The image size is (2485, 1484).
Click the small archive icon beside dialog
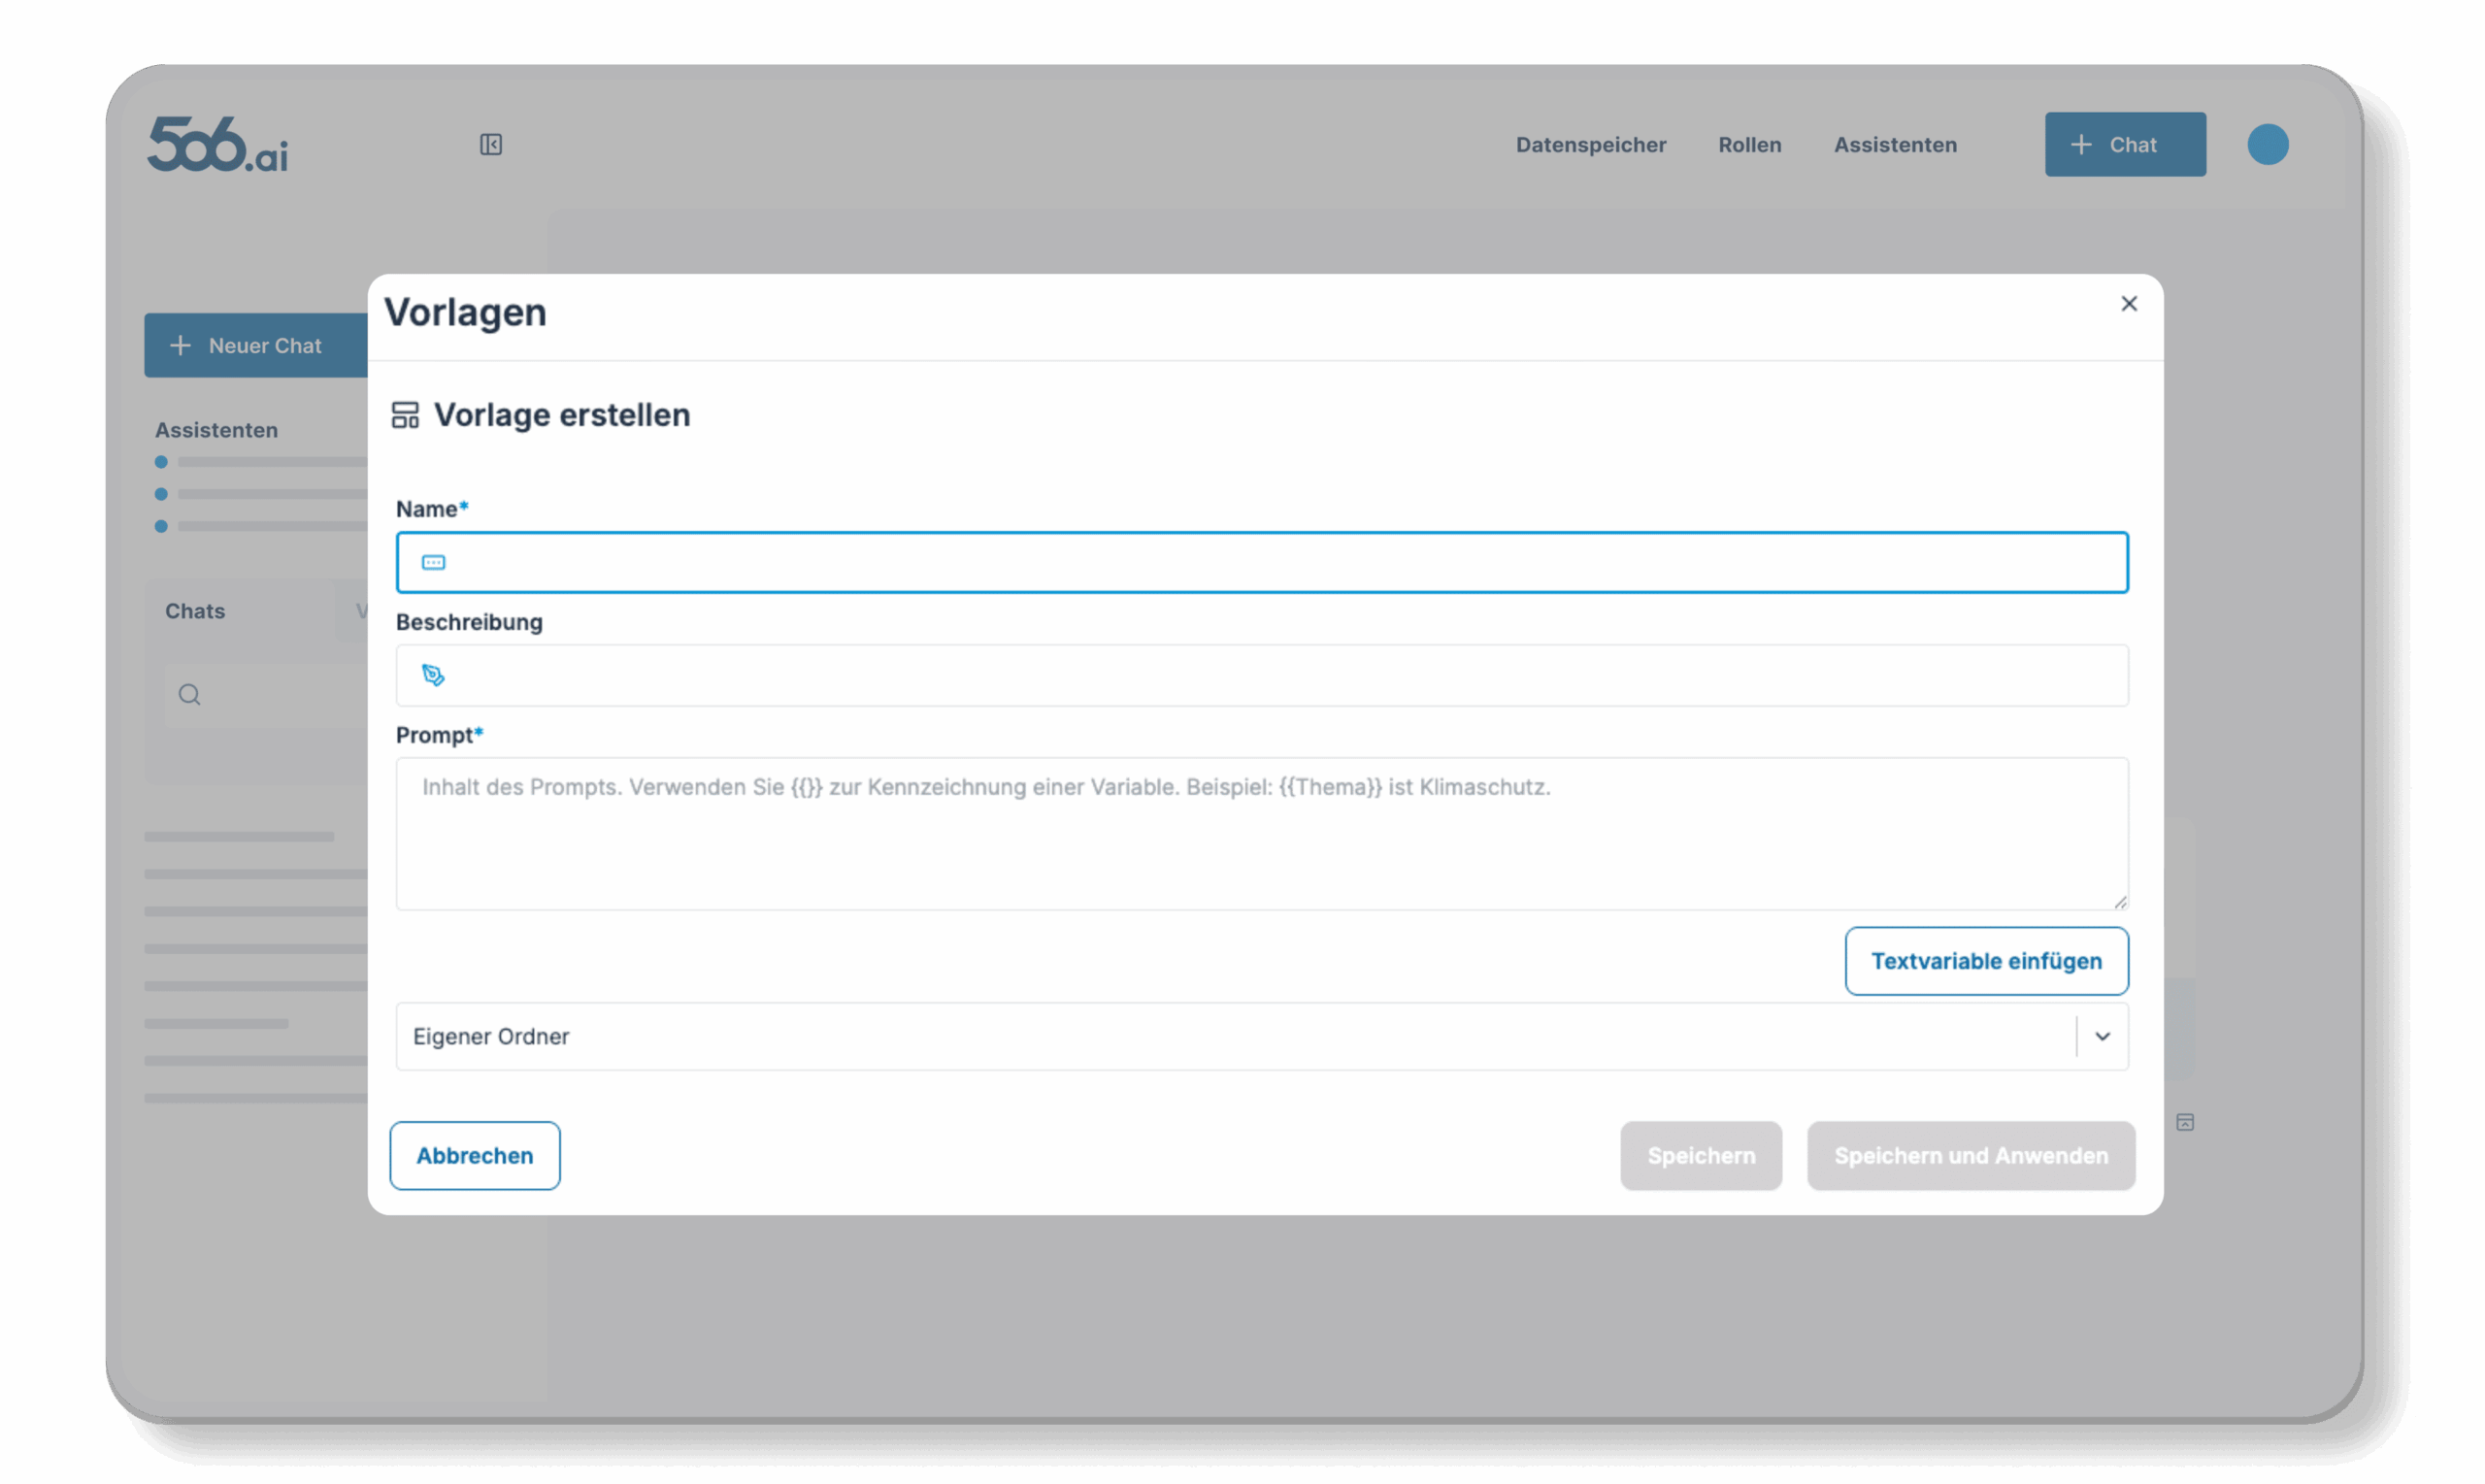2185,1122
